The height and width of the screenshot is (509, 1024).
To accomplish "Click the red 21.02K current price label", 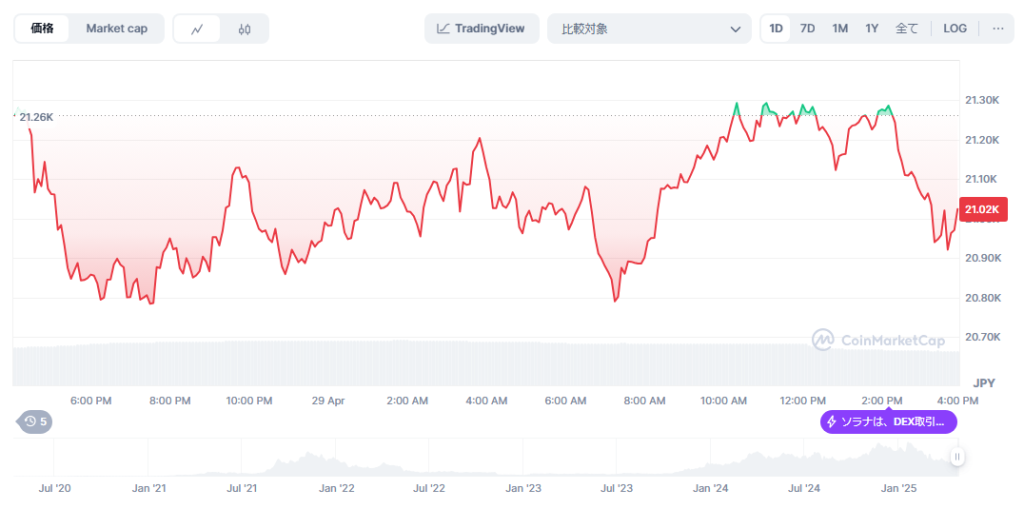I will point(982,209).
